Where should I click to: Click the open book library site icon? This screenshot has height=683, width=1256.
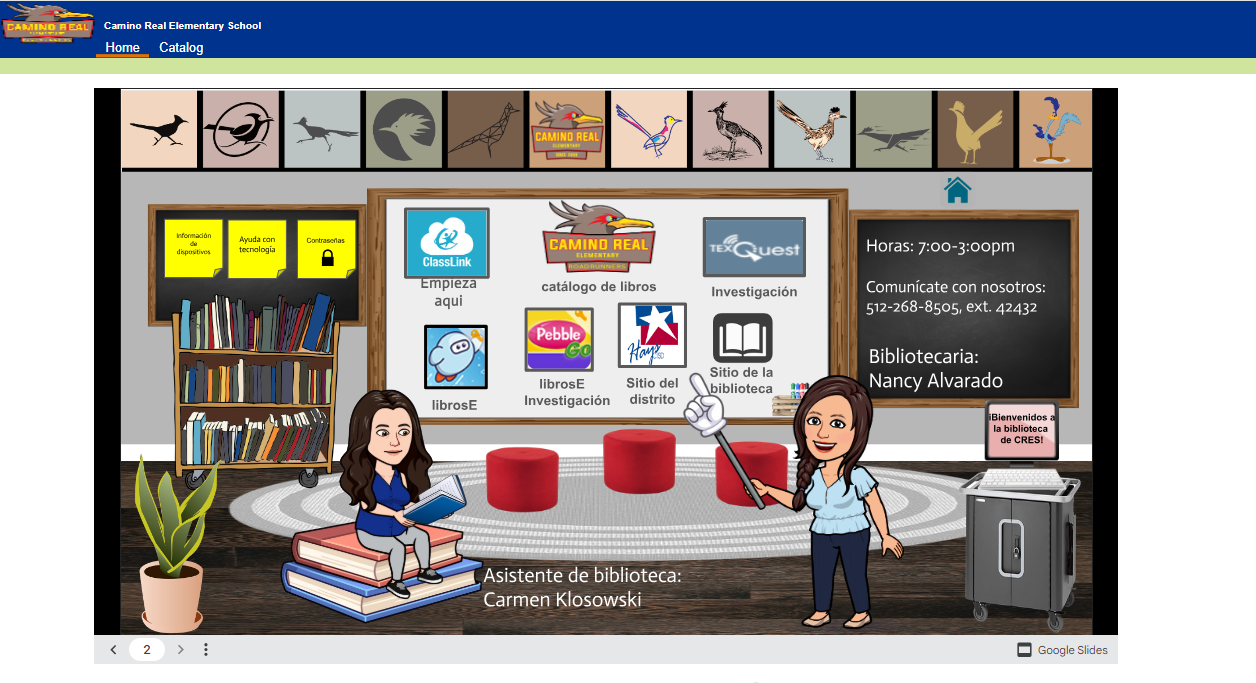pyautogui.click(x=742, y=338)
